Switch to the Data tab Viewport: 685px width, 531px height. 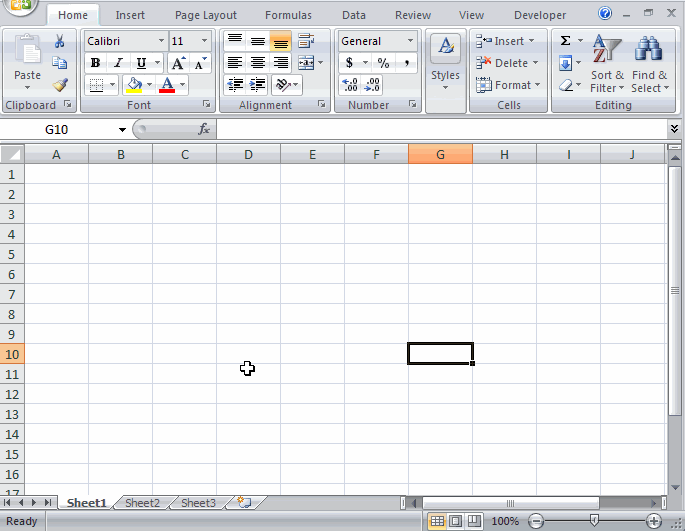tap(354, 15)
